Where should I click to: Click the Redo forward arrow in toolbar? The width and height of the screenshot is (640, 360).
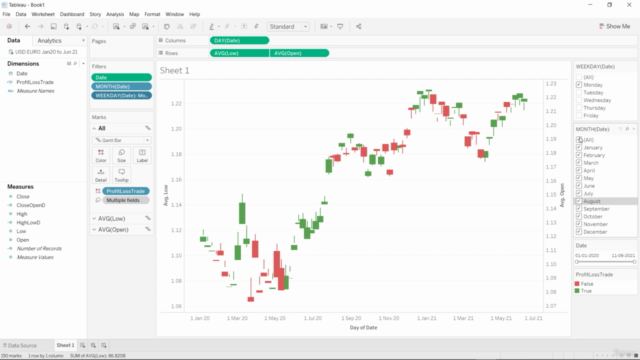click(40, 27)
